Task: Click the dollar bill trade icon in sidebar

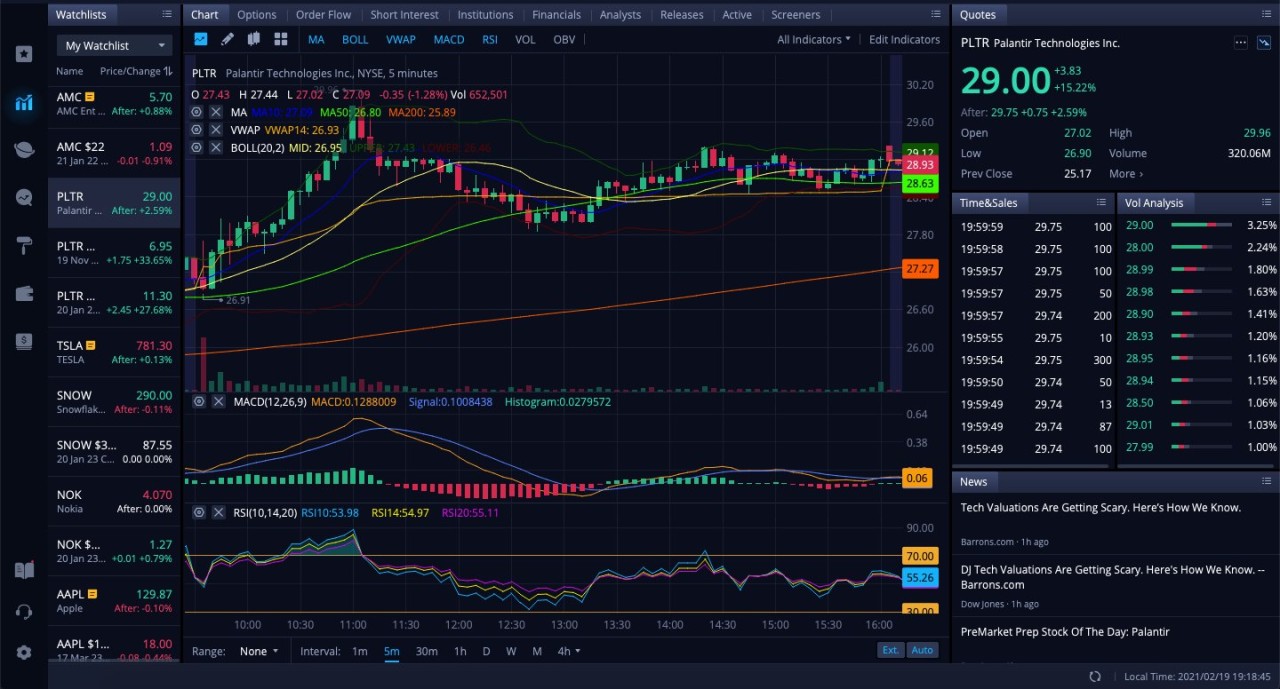Action: pos(24,341)
